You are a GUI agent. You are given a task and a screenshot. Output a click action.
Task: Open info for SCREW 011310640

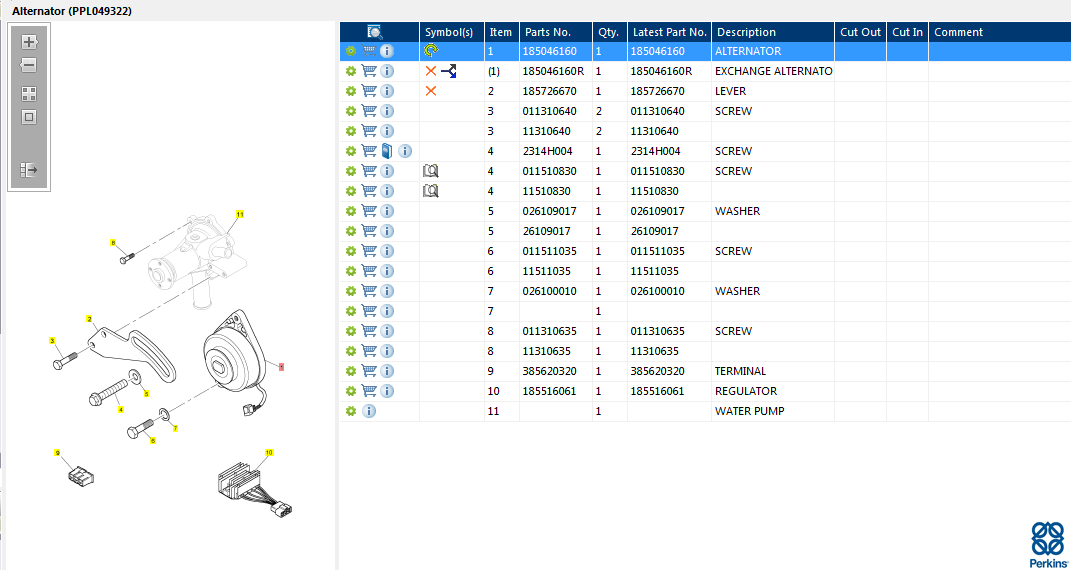(x=387, y=111)
